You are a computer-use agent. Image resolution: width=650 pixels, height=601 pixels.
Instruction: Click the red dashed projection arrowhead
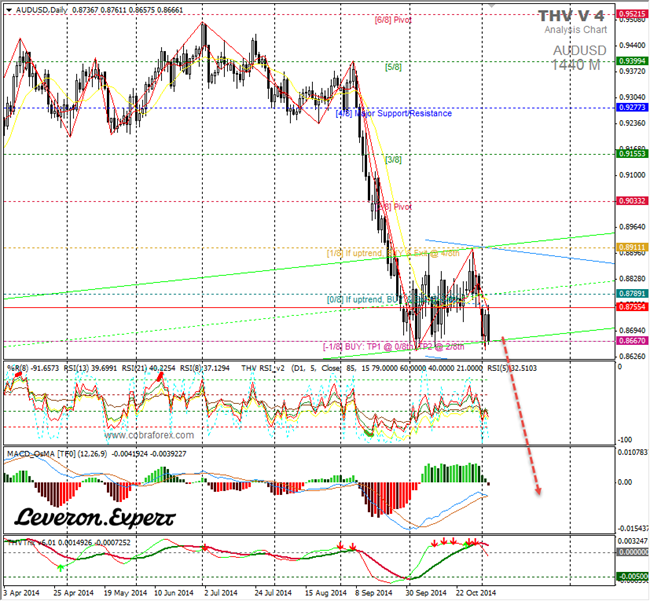(x=538, y=490)
